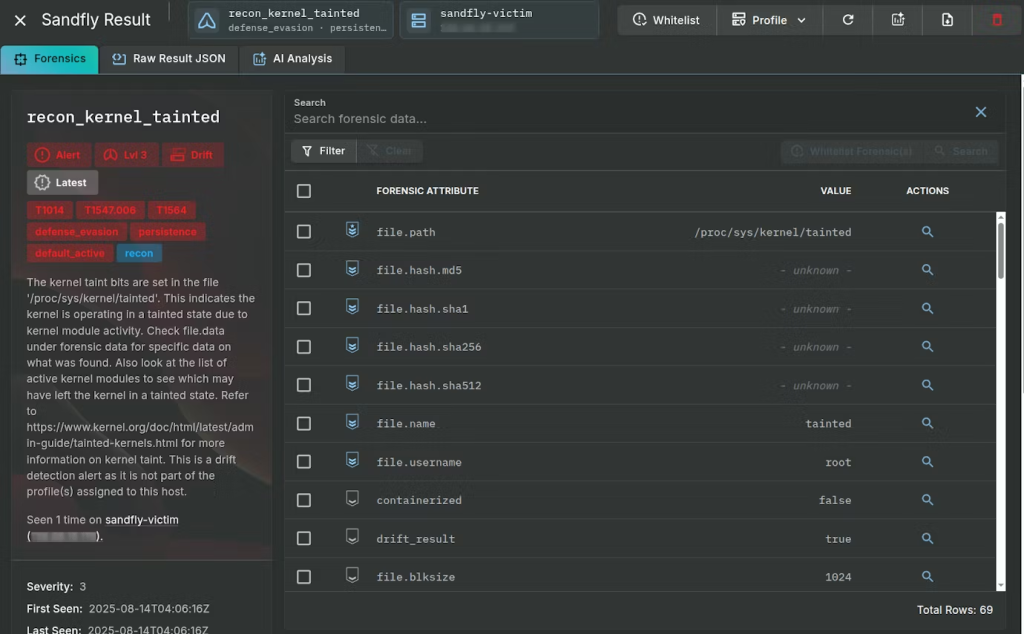Clear the search field with the X icon
This screenshot has width=1024, height=634.
pyautogui.click(x=980, y=112)
